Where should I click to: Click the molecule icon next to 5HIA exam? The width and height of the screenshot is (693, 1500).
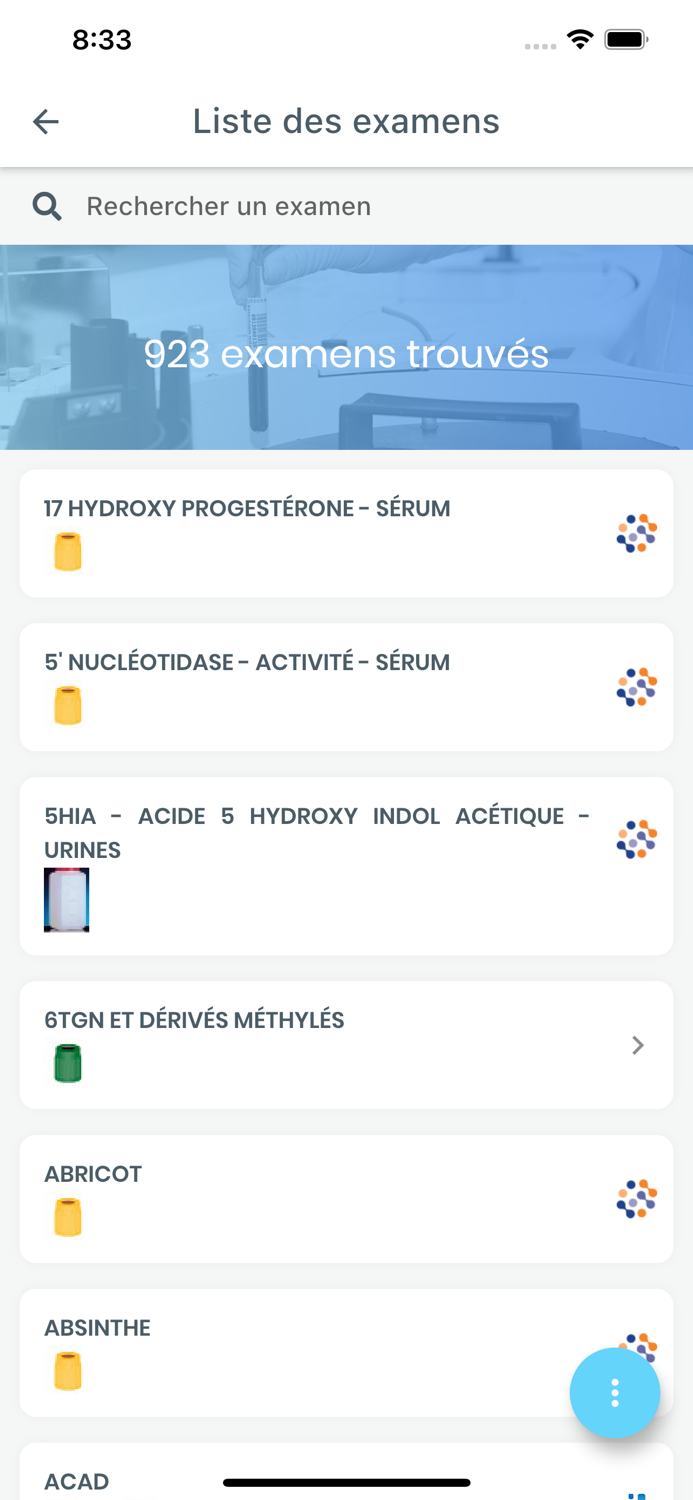click(636, 838)
